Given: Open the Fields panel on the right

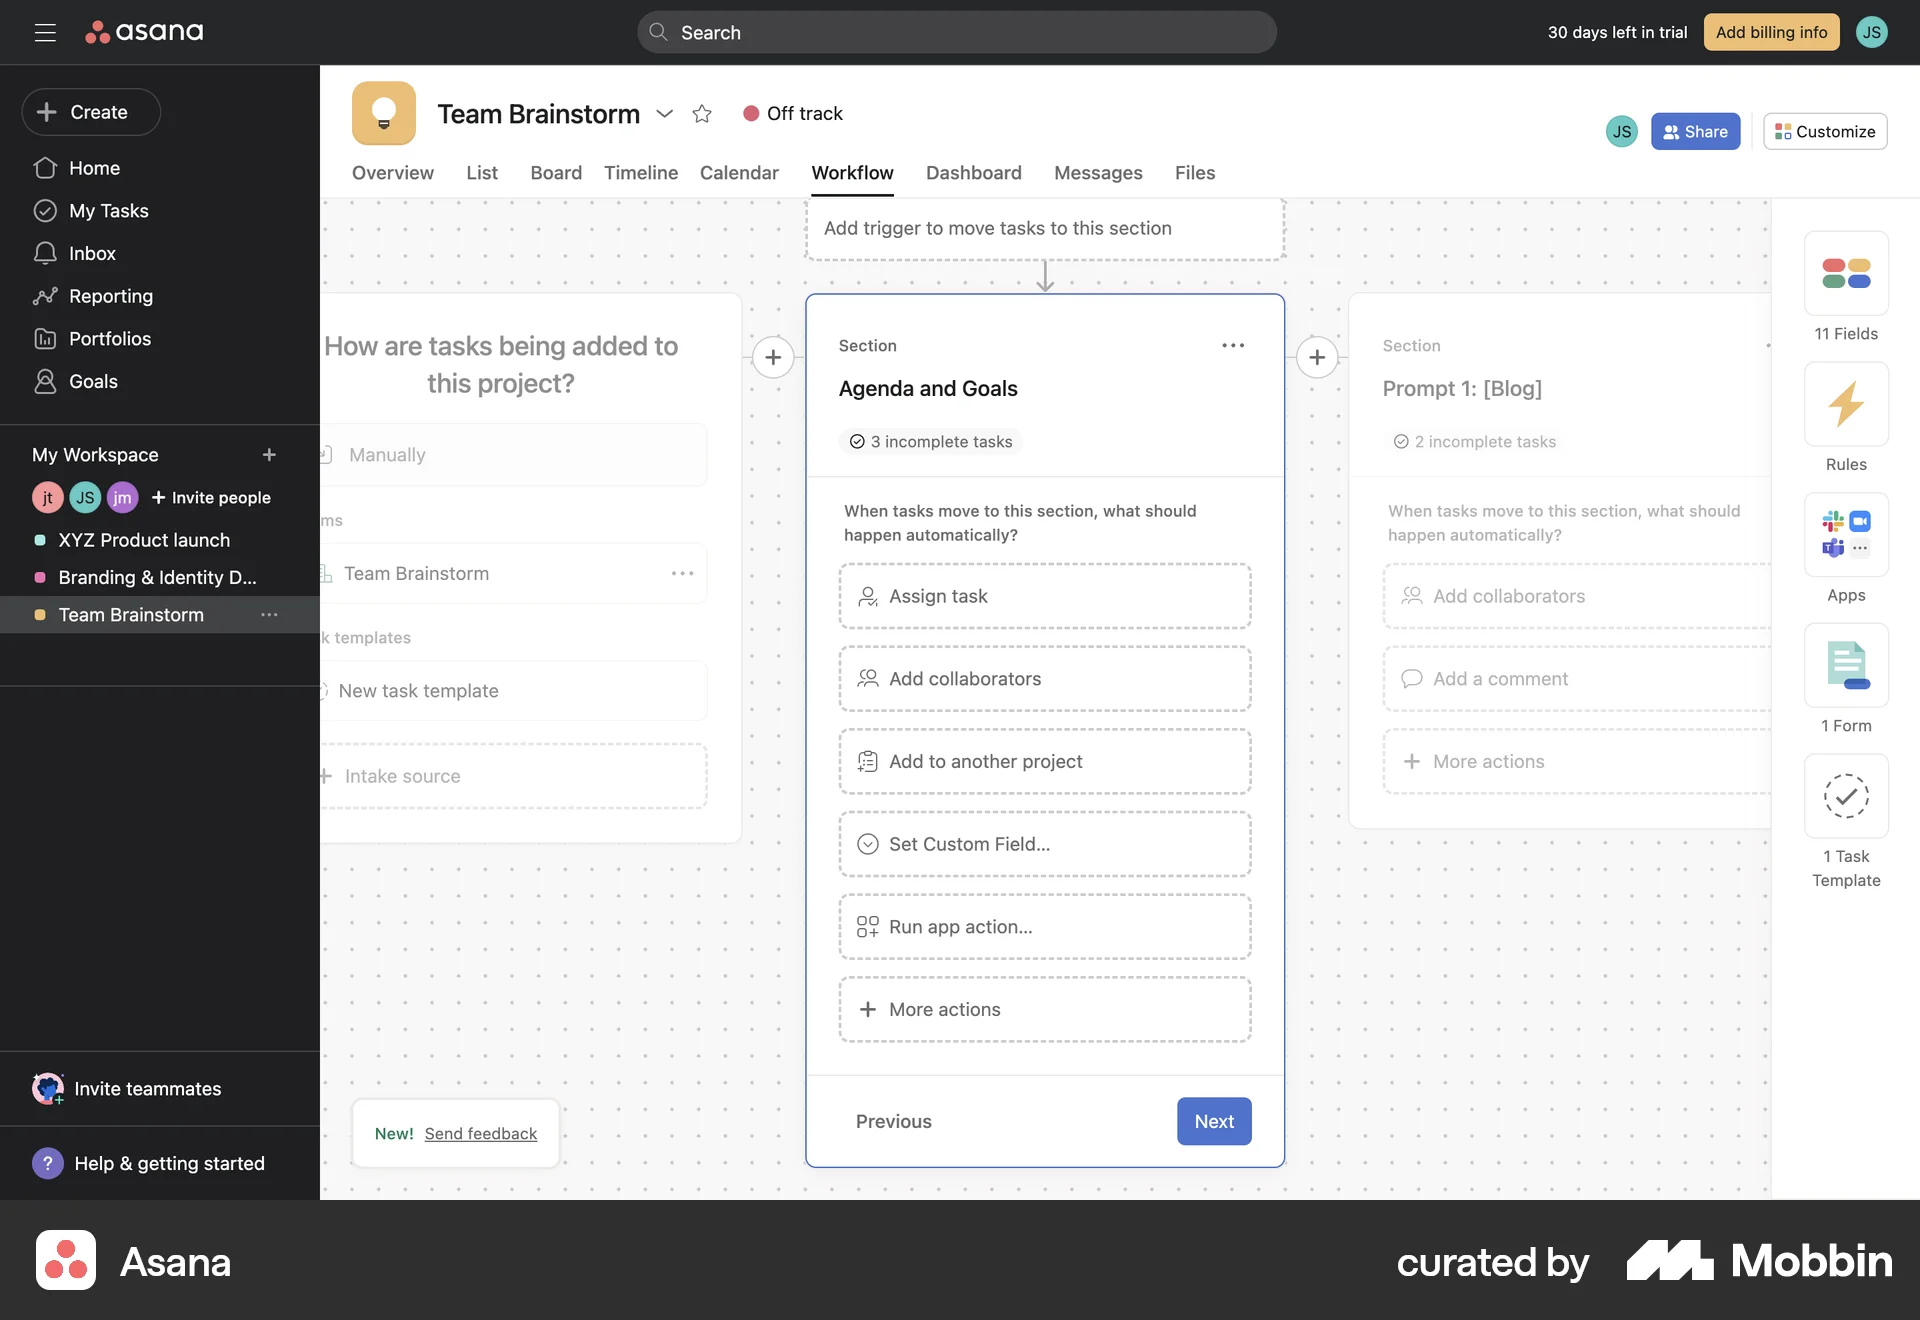Looking at the screenshot, I should [1845, 273].
